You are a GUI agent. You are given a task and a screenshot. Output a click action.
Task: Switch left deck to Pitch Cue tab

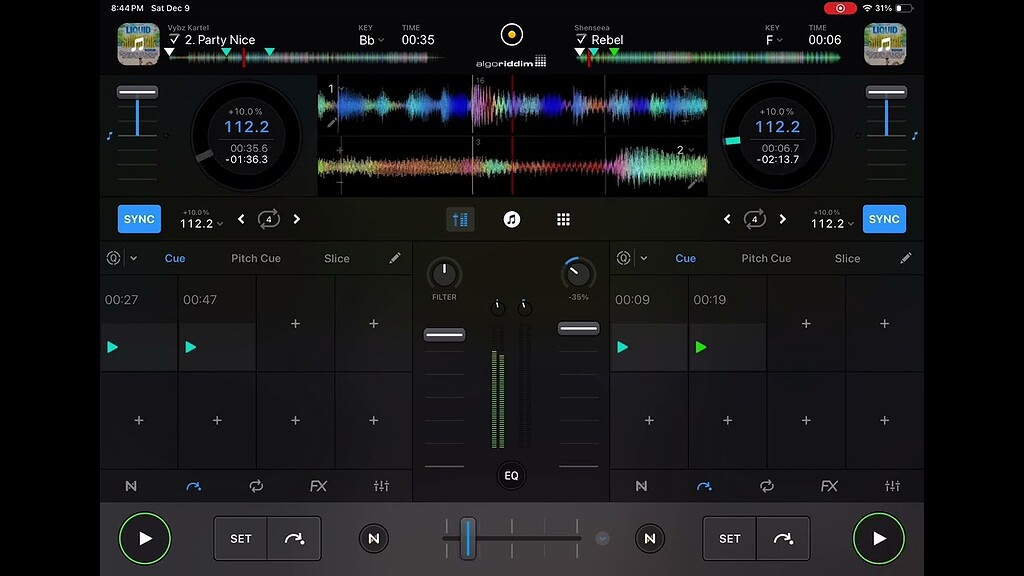click(x=256, y=258)
